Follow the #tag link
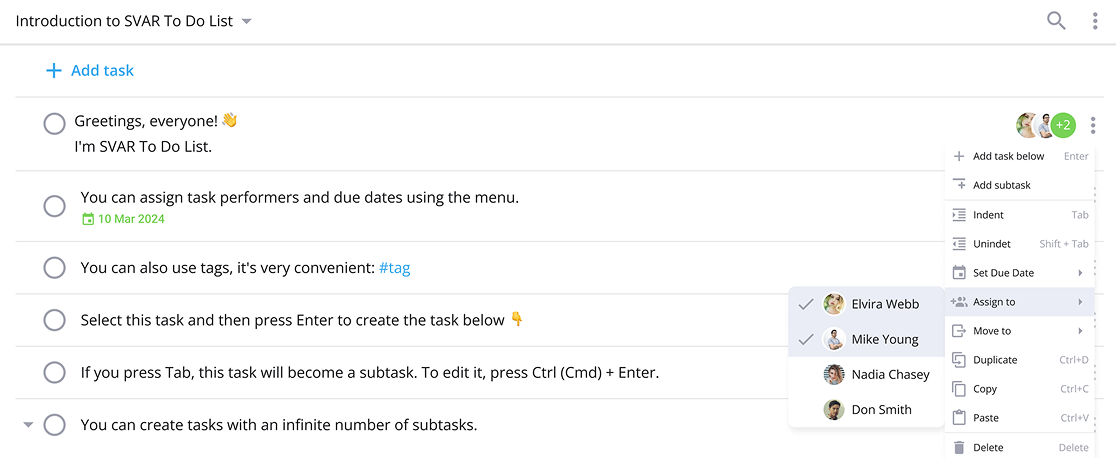Image resolution: width=1116 pixels, height=458 pixels. point(394,269)
